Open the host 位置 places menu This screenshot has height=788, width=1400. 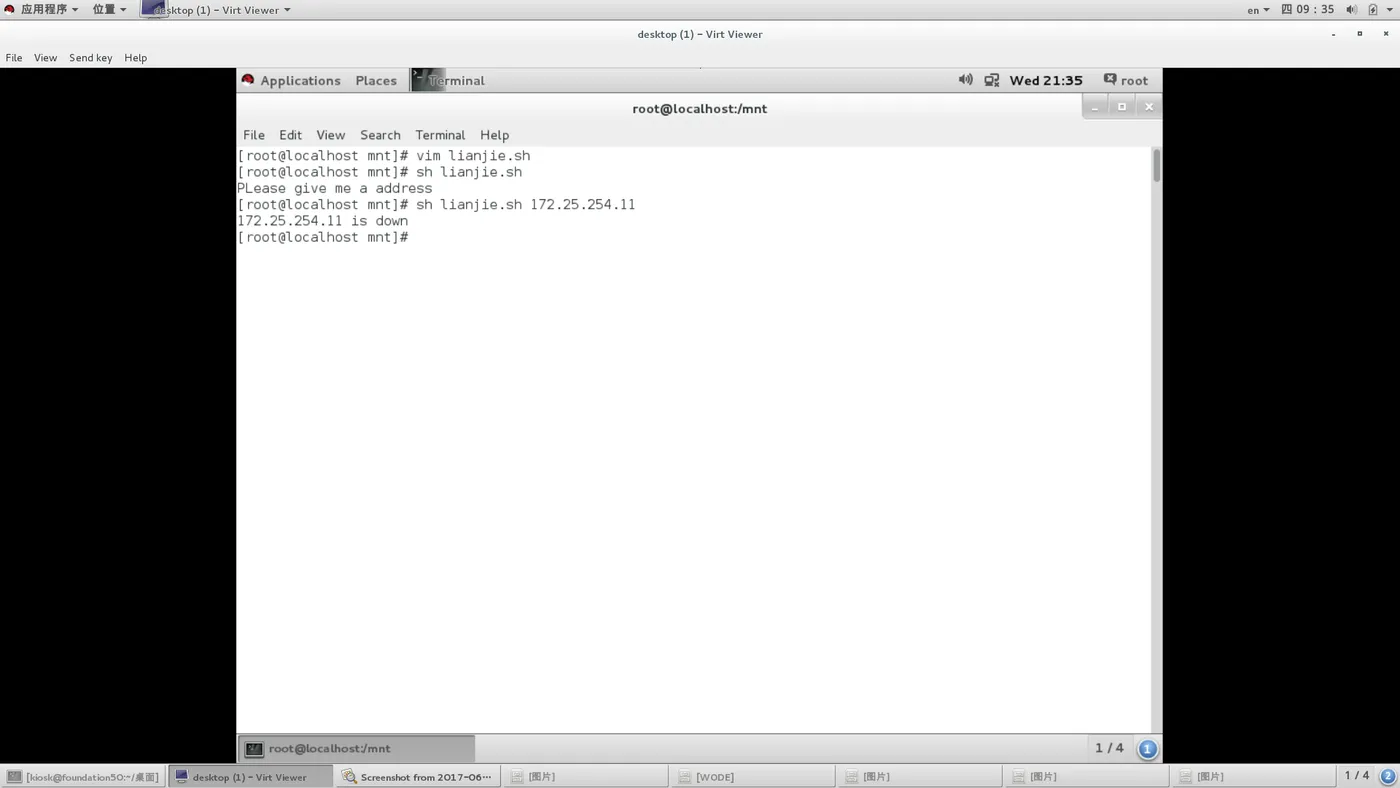click(110, 9)
